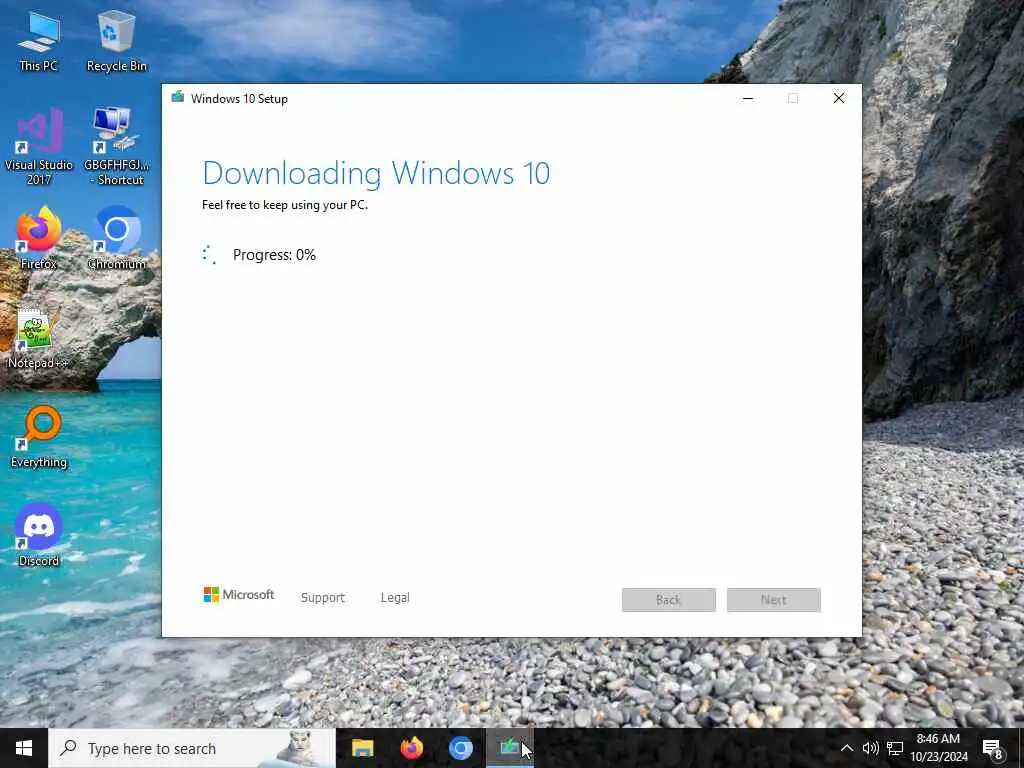Focus the taskbar search box
Viewport: 1024px width, 768px height.
192,748
